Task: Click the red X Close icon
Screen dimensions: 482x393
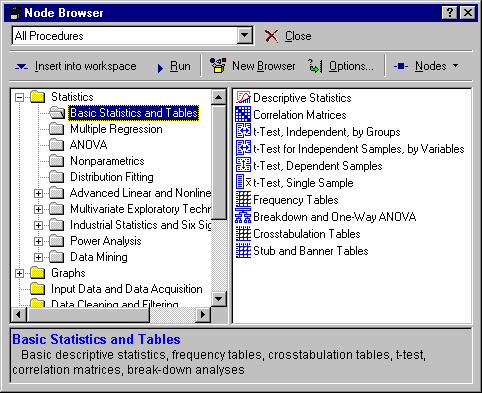Action: tap(272, 36)
